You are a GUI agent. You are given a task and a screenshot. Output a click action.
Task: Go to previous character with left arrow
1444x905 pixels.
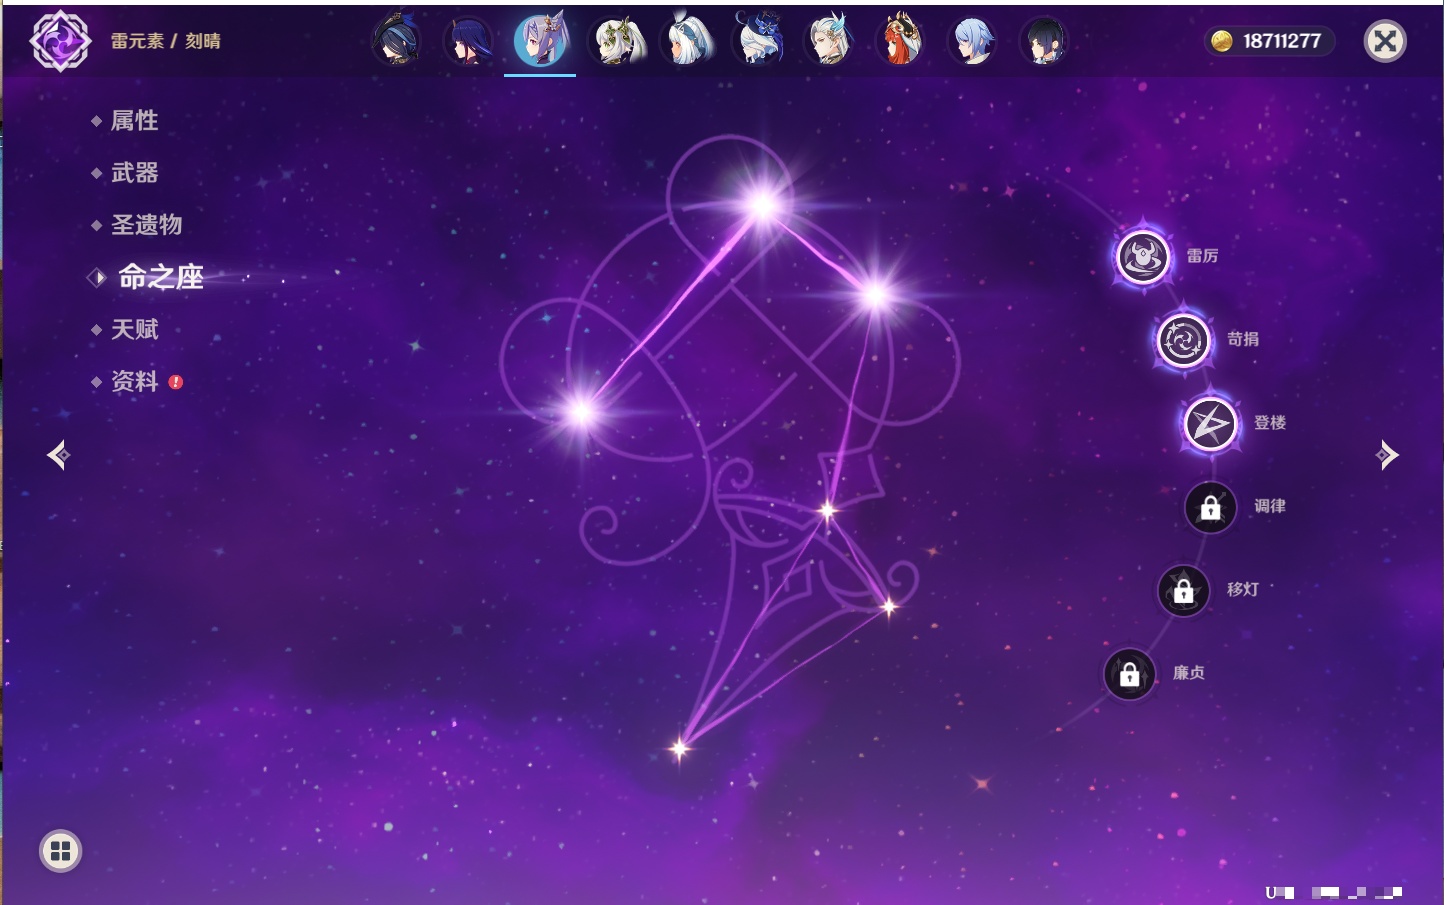pos(58,455)
